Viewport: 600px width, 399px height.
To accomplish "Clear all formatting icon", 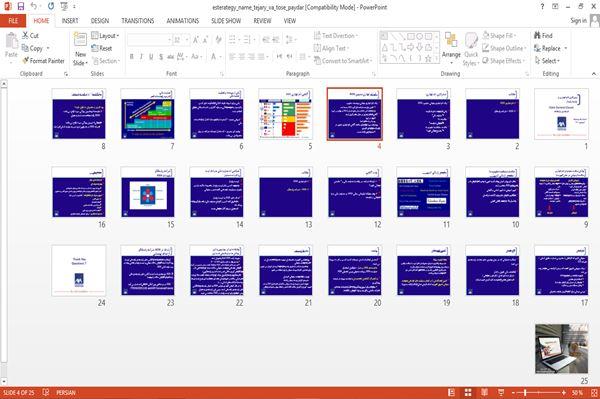I will coord(218,40).
